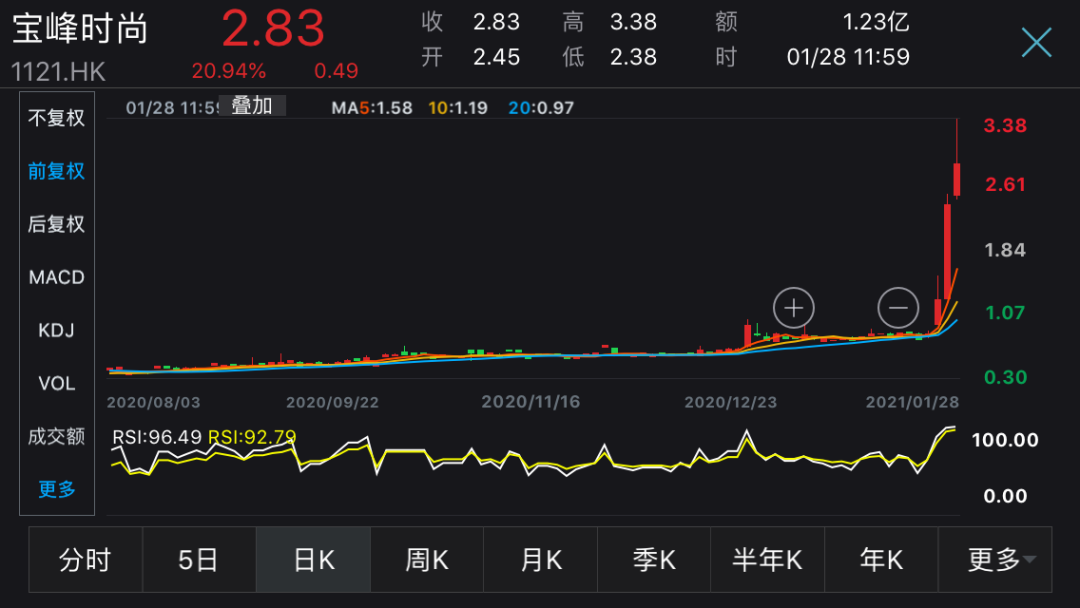Select 后复权 price adjustment option

coord(57,224)
